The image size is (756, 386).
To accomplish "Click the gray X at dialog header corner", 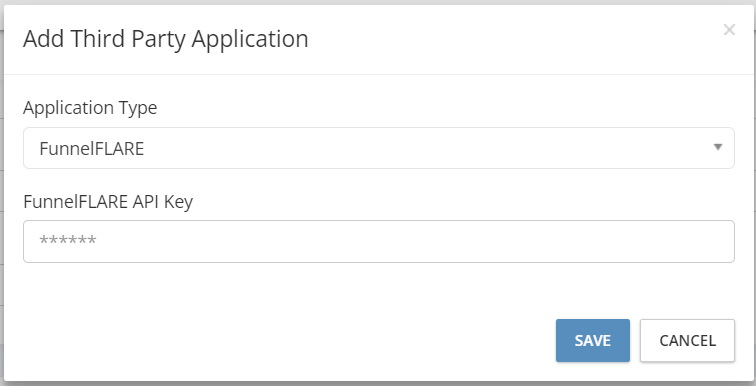I will coord(729,30).
